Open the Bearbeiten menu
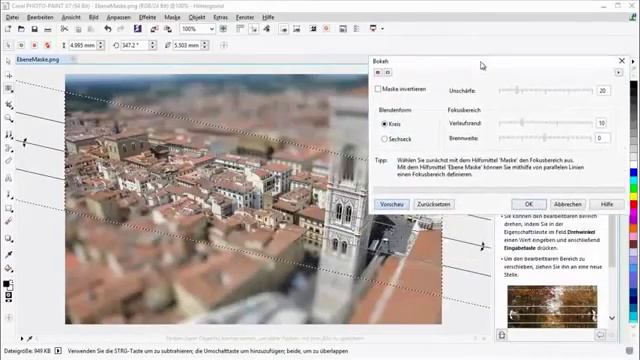This screenshot has width=640, height=360. (40, 17)
